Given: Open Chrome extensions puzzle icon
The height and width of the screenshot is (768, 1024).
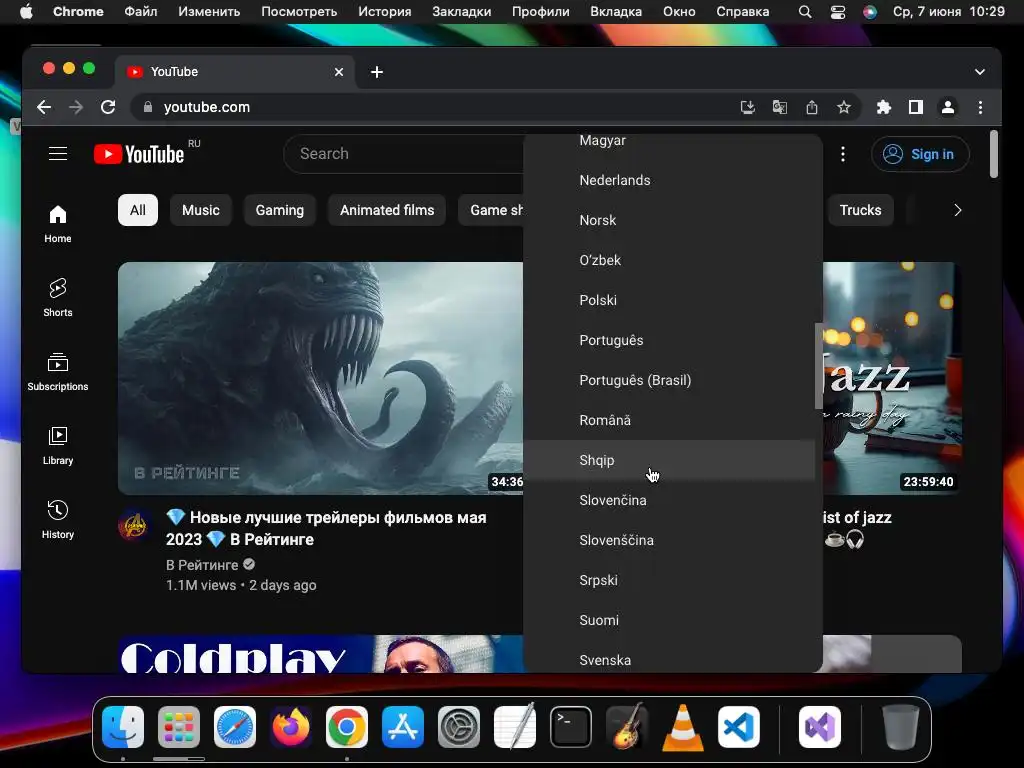Looking at the screenshot, I should 884,107.
